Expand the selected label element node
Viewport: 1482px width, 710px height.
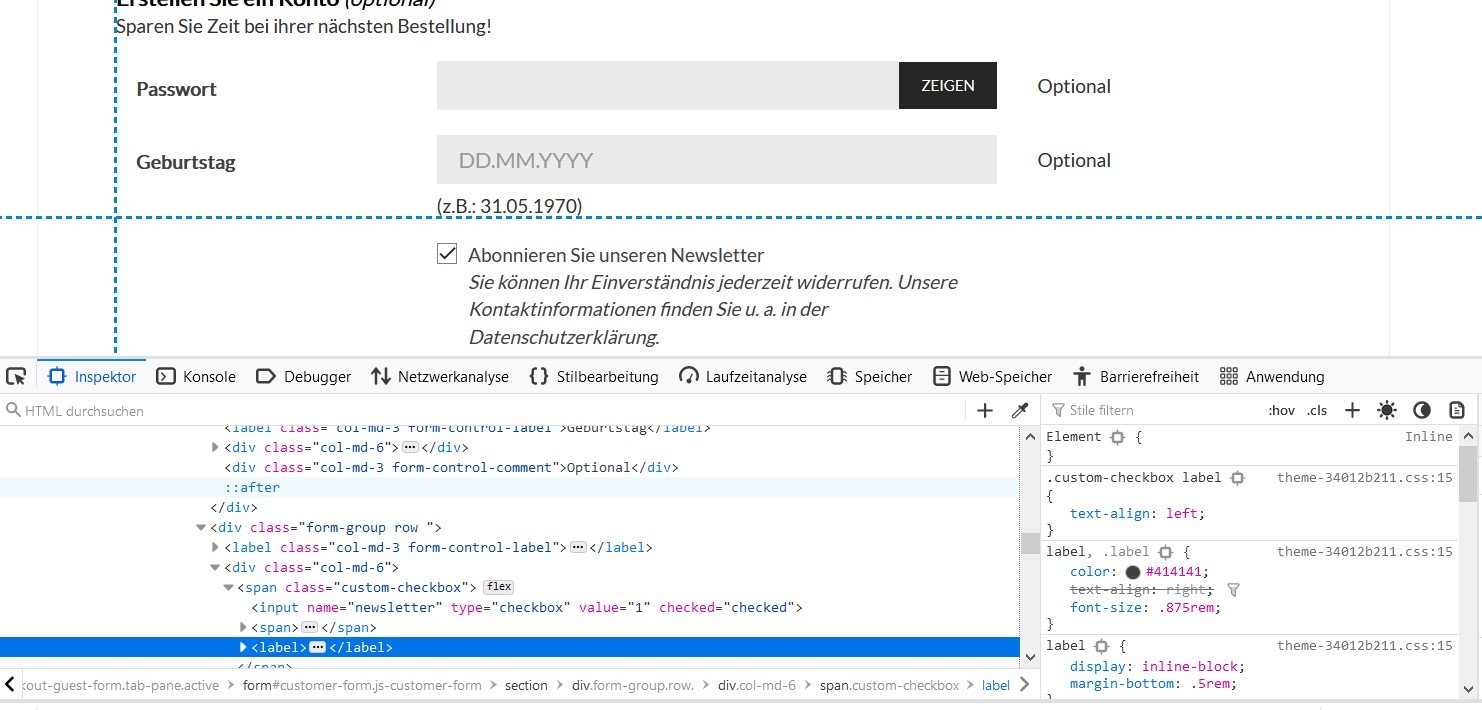point(243,647)
